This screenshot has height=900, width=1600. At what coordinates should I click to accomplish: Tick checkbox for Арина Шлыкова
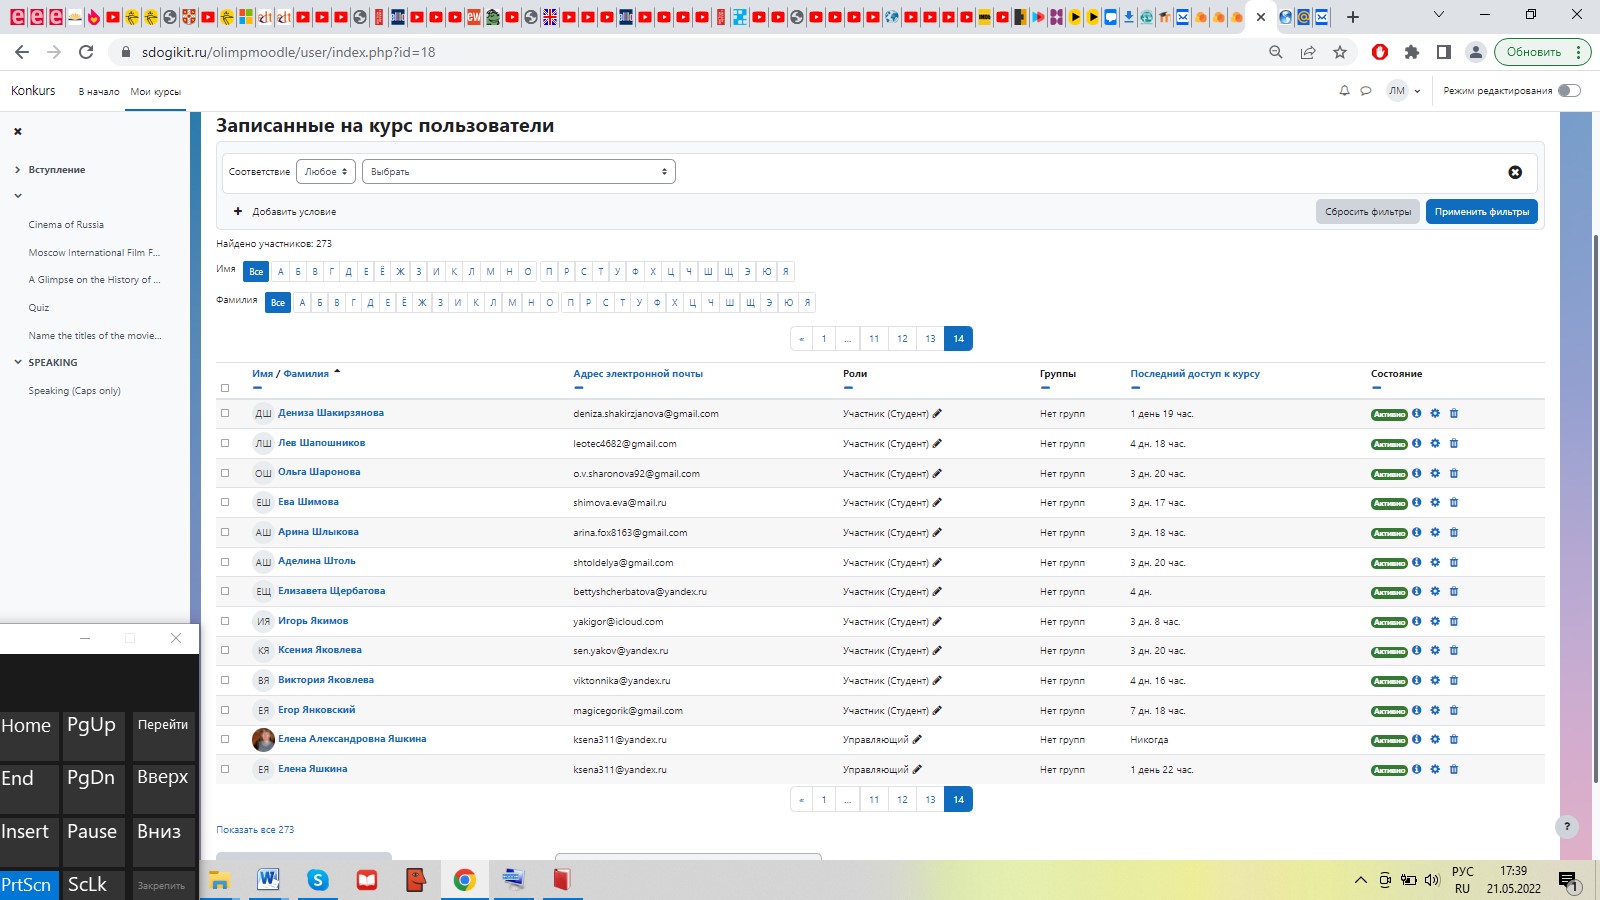pyautogui.click(x=225, y=532)
